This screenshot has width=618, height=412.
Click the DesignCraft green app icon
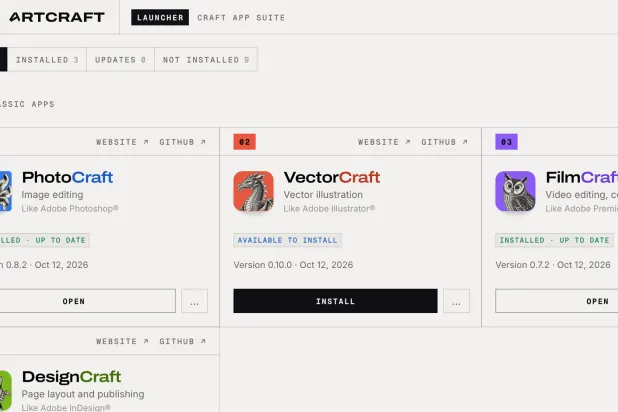tap(6, 390)
